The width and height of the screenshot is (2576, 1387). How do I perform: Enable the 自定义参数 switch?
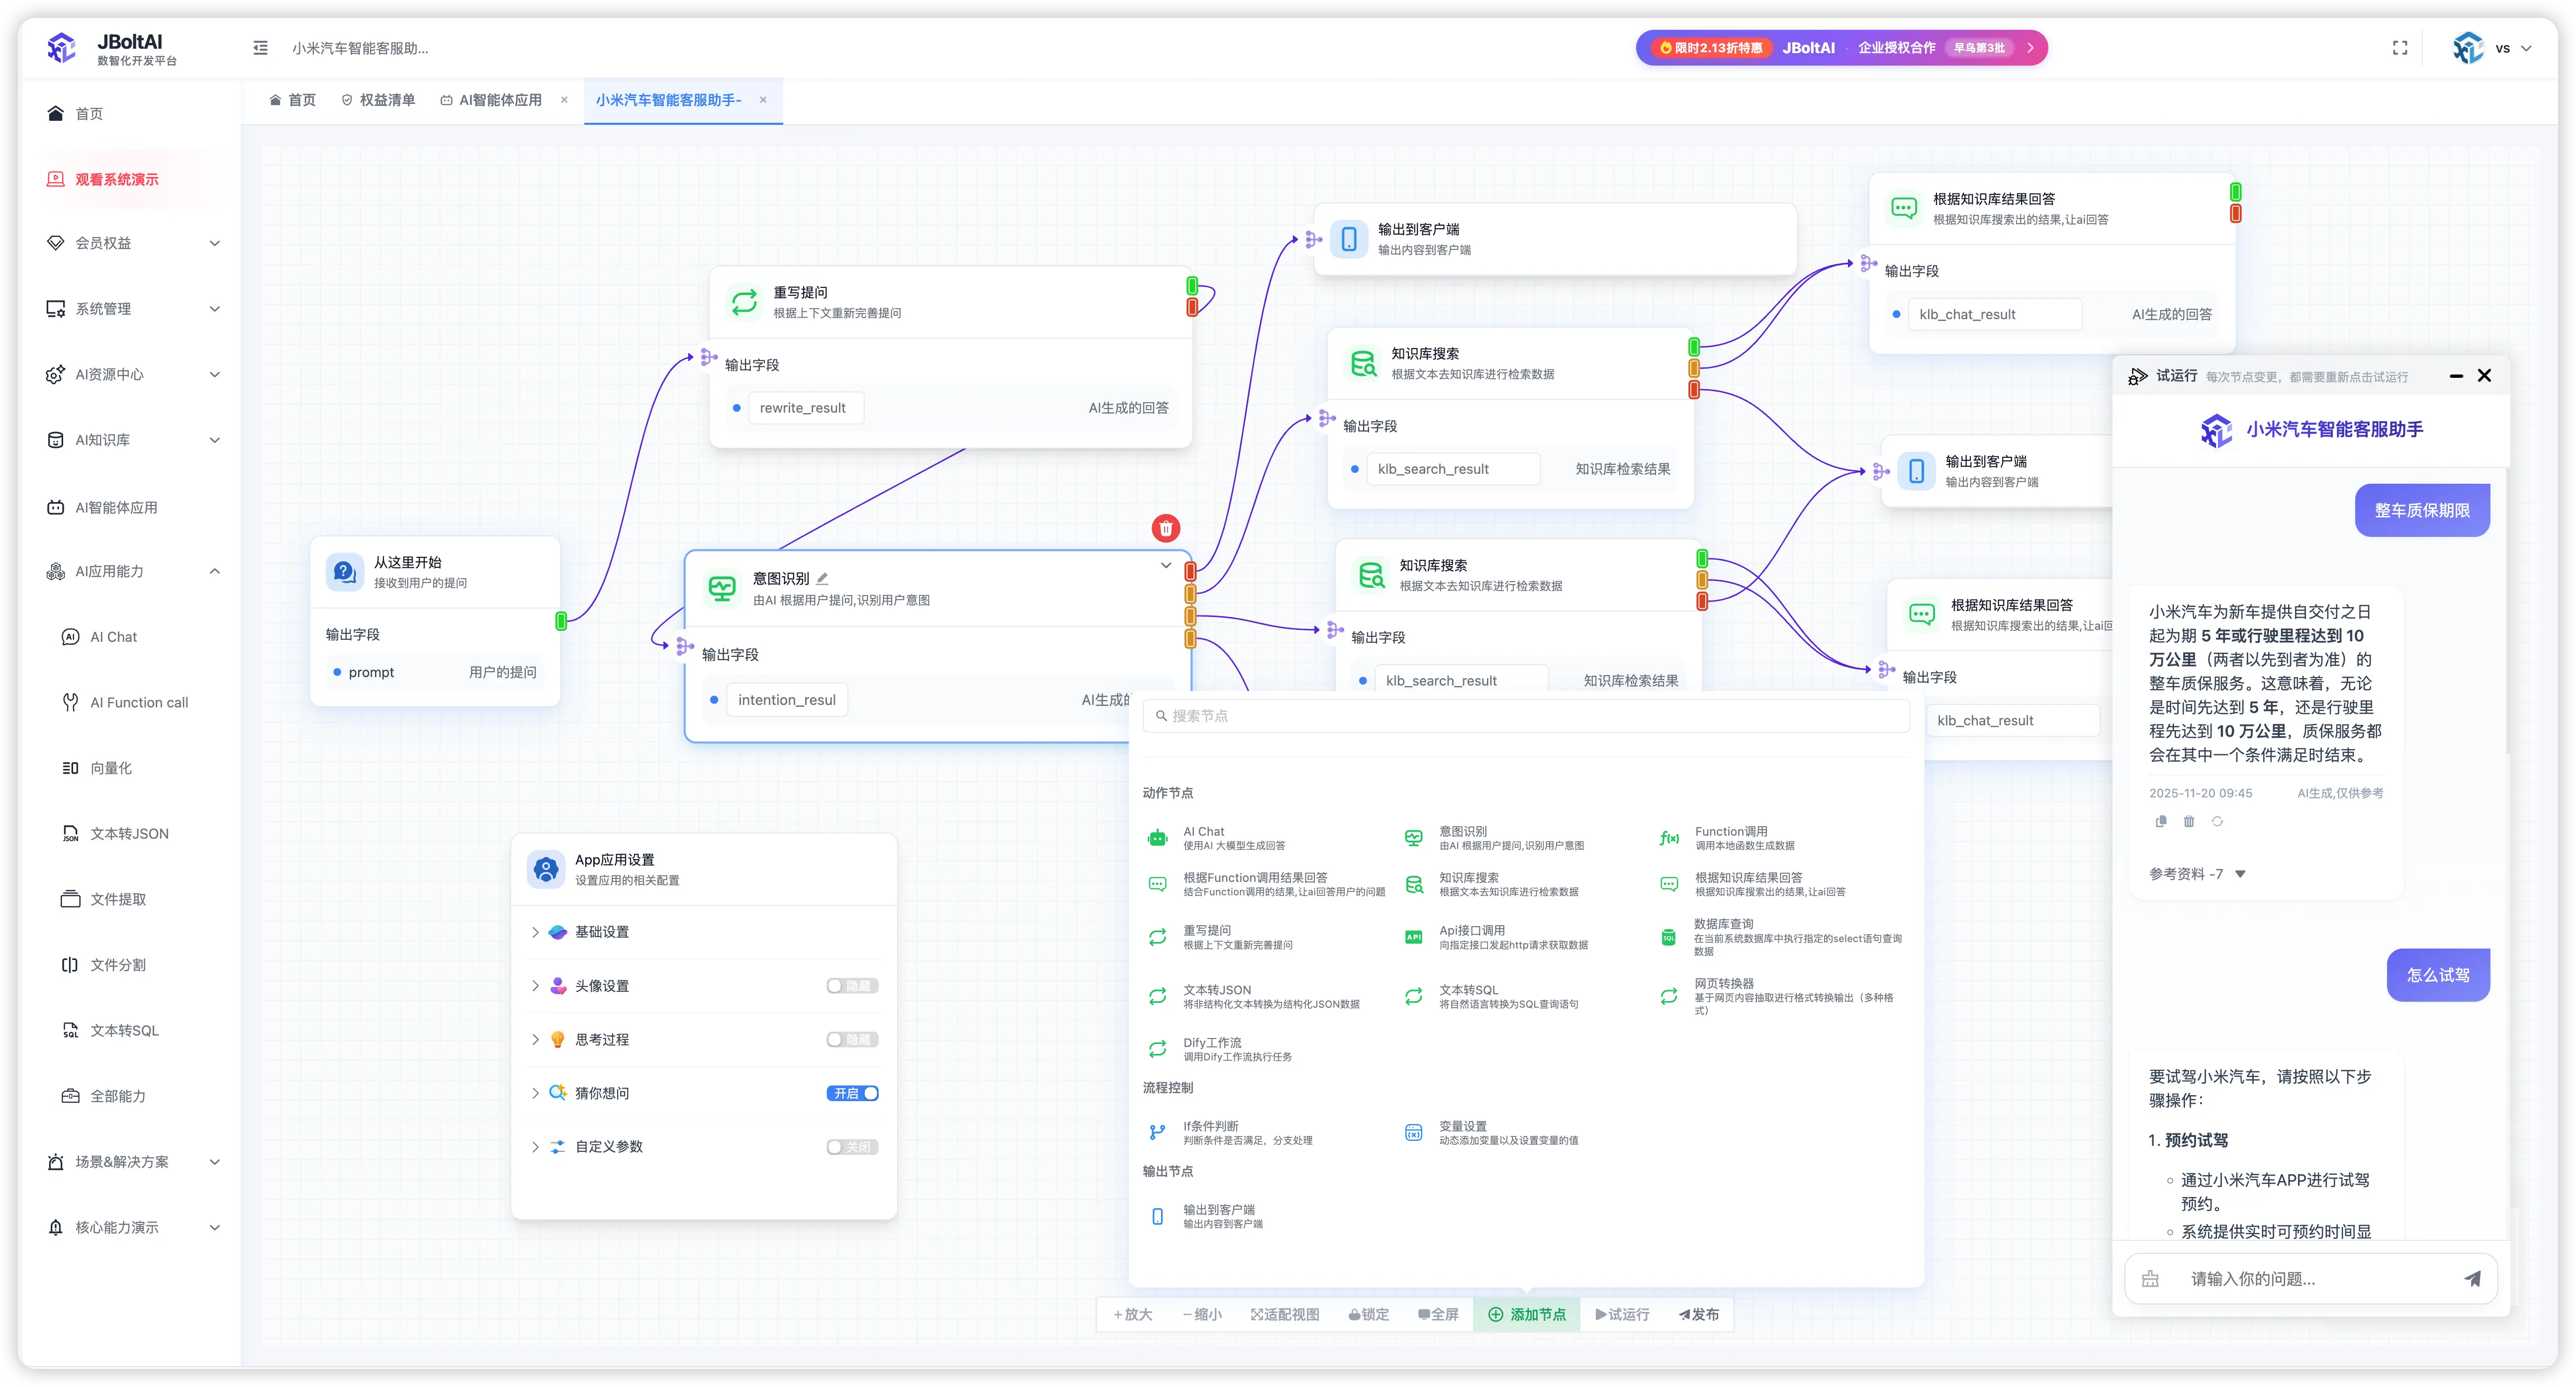click(851, 1147)
